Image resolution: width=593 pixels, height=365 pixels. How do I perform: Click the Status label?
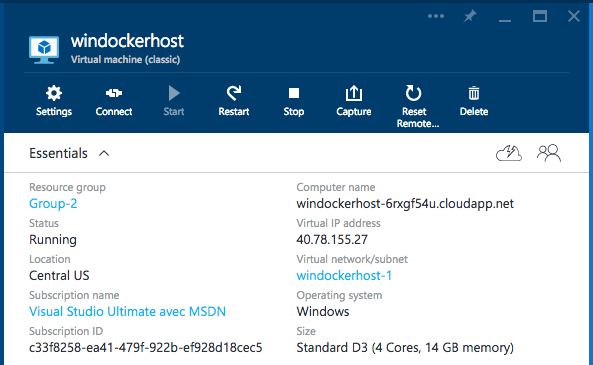44,223
